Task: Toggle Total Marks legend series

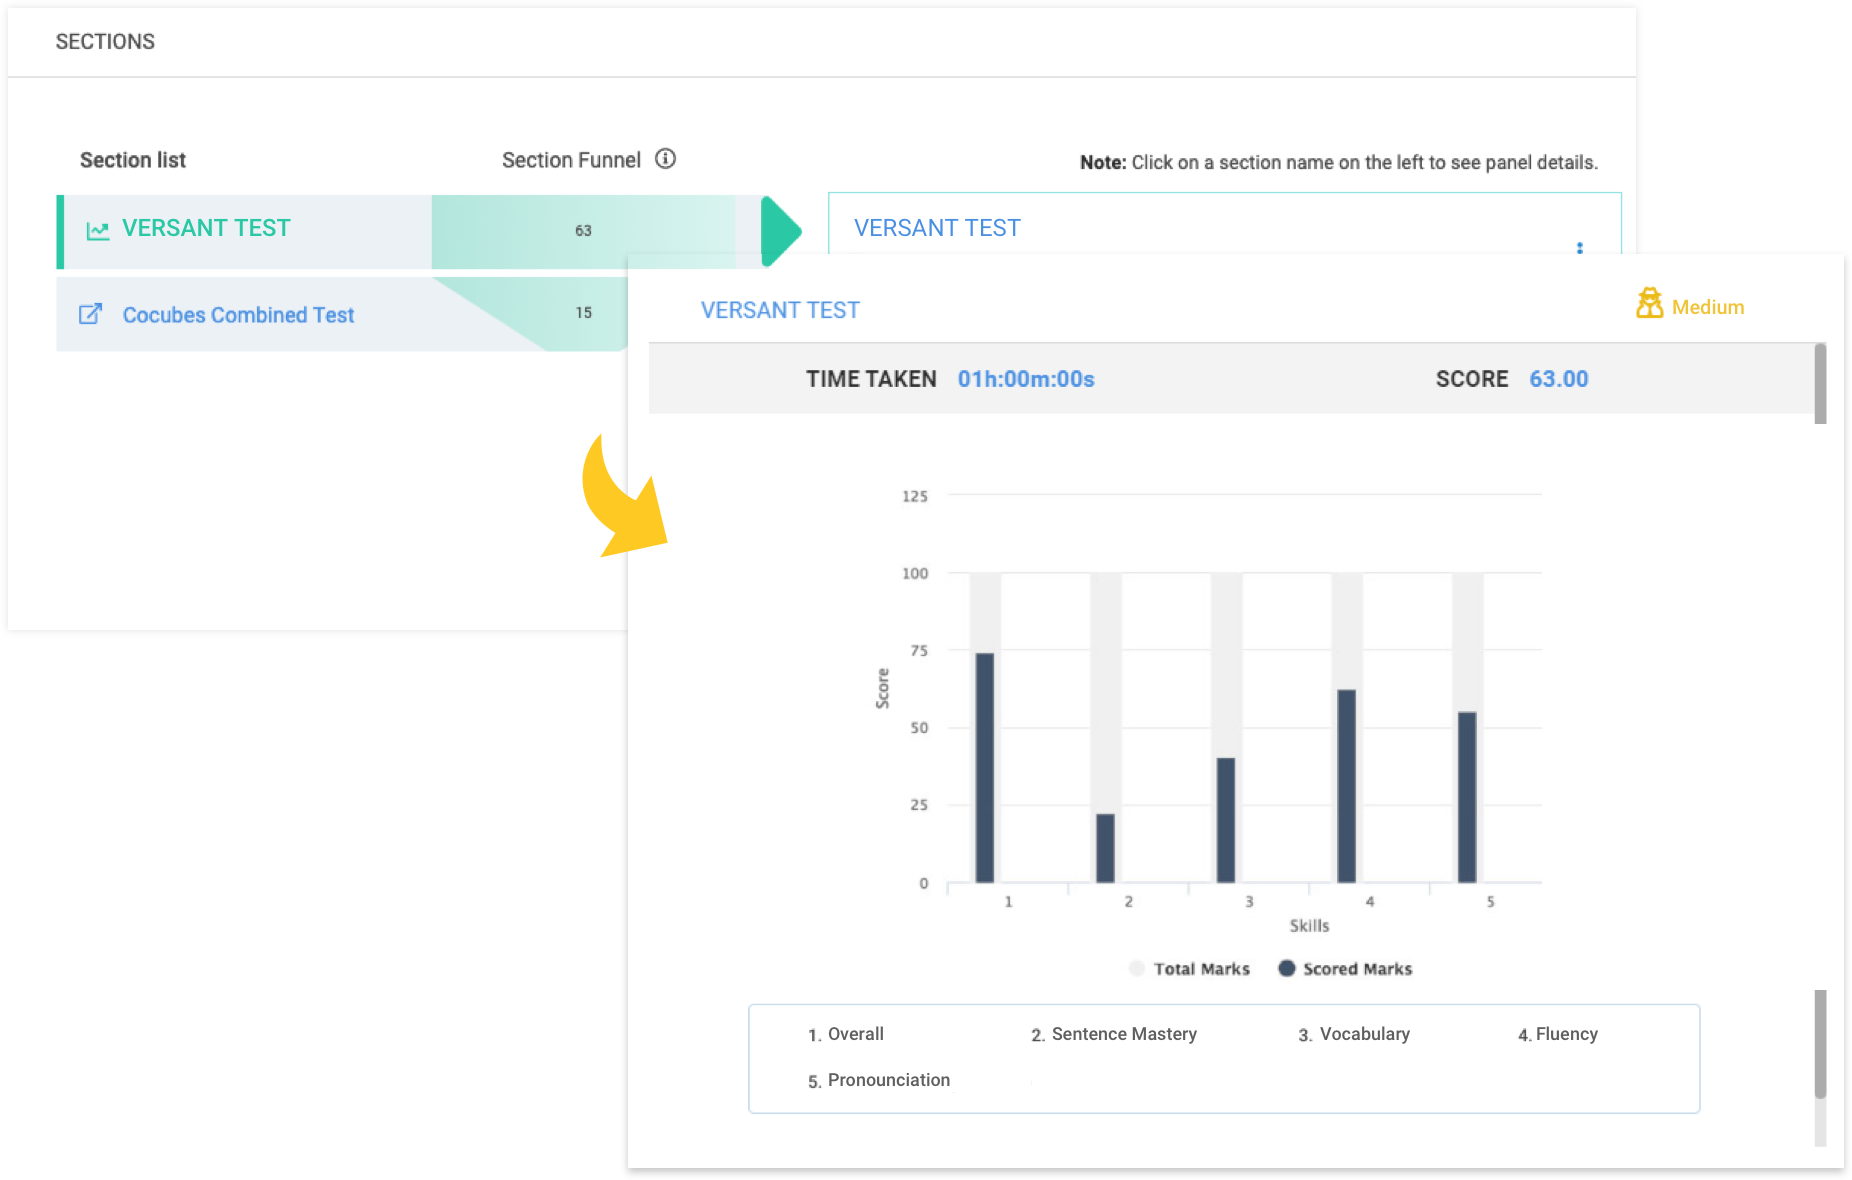Action: click(1189, 968)
